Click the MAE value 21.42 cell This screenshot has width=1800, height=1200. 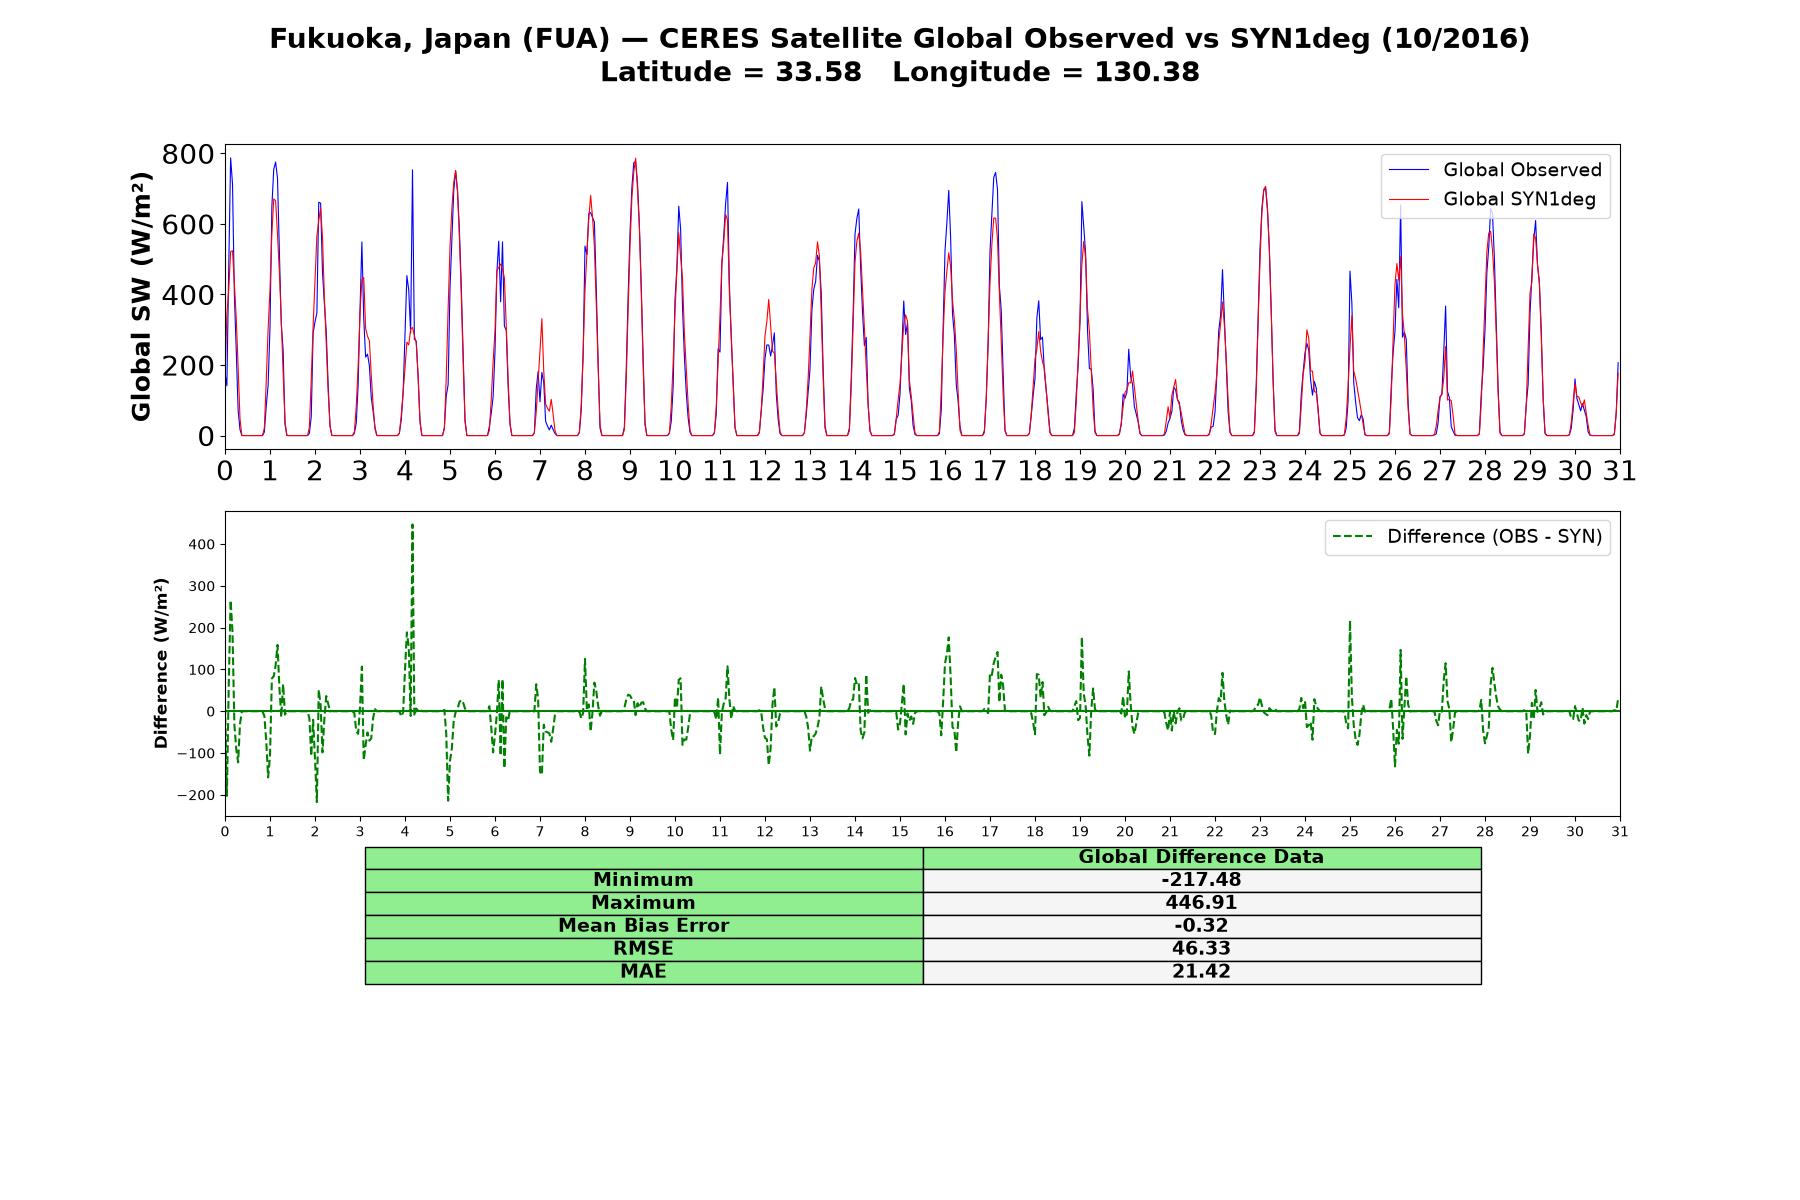[x=1201, y=972]
